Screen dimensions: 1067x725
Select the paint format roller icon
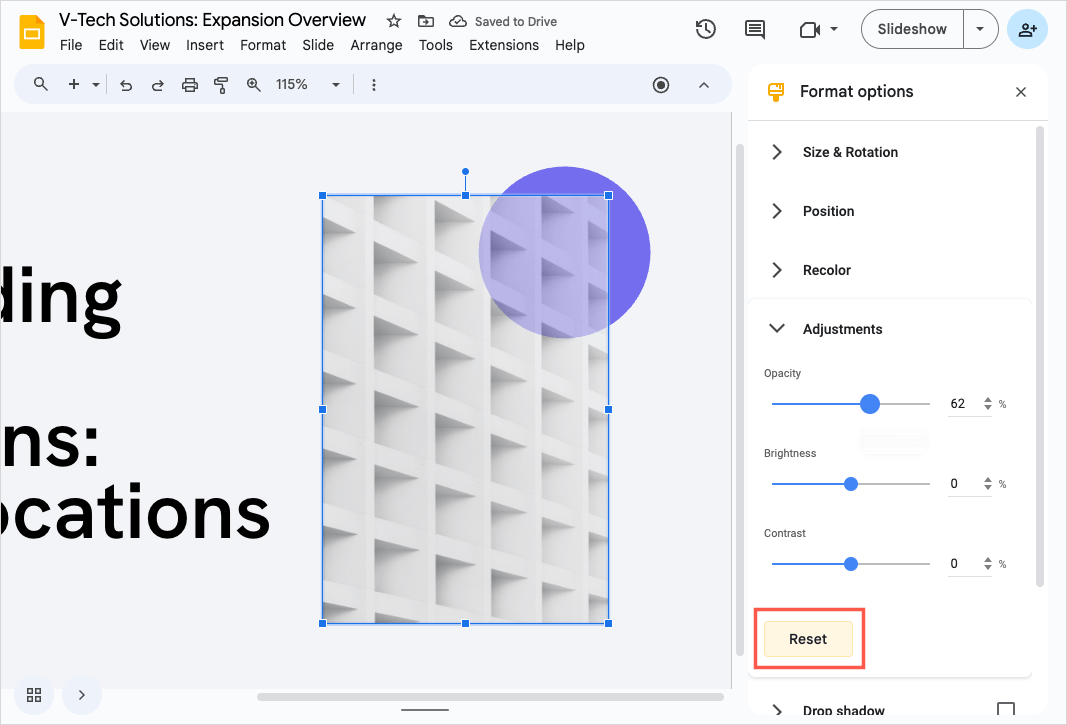coord(222,85)
